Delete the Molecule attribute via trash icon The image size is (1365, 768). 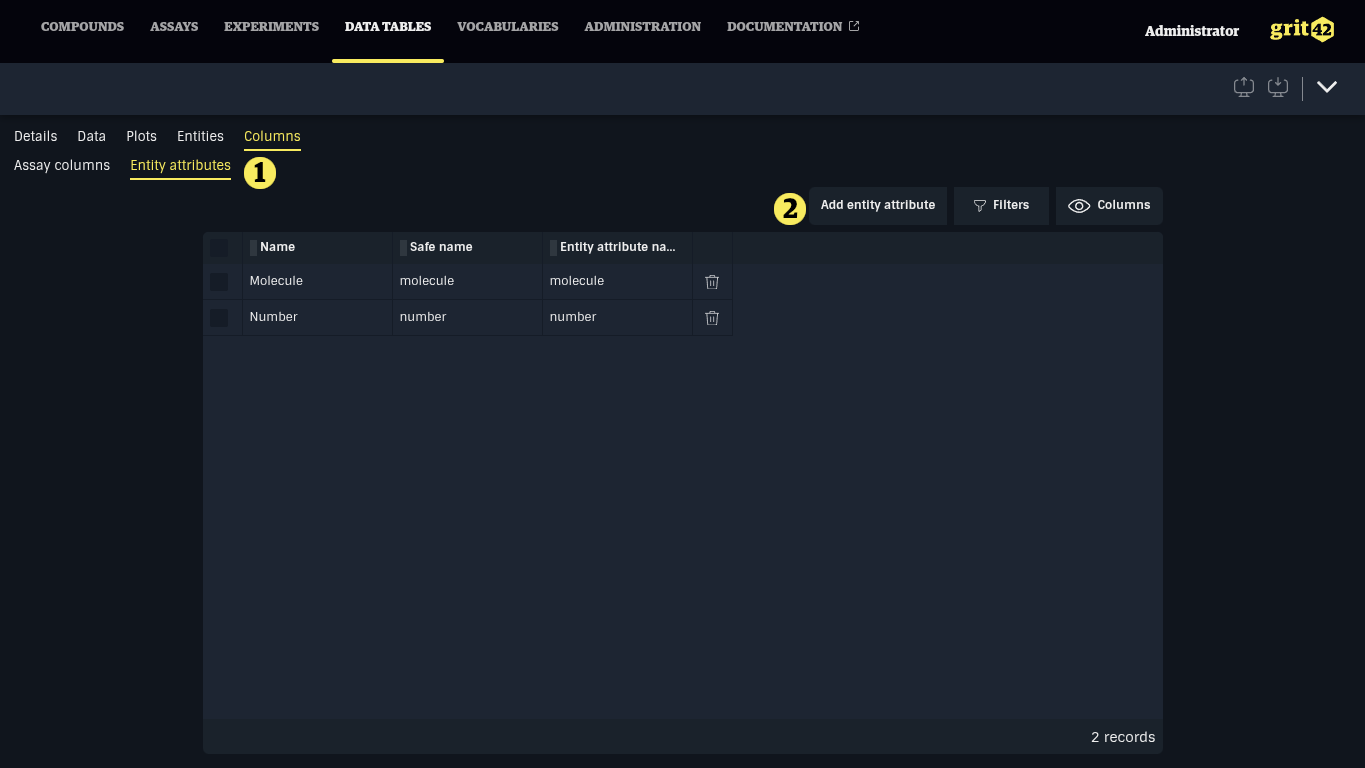(712, 282)
